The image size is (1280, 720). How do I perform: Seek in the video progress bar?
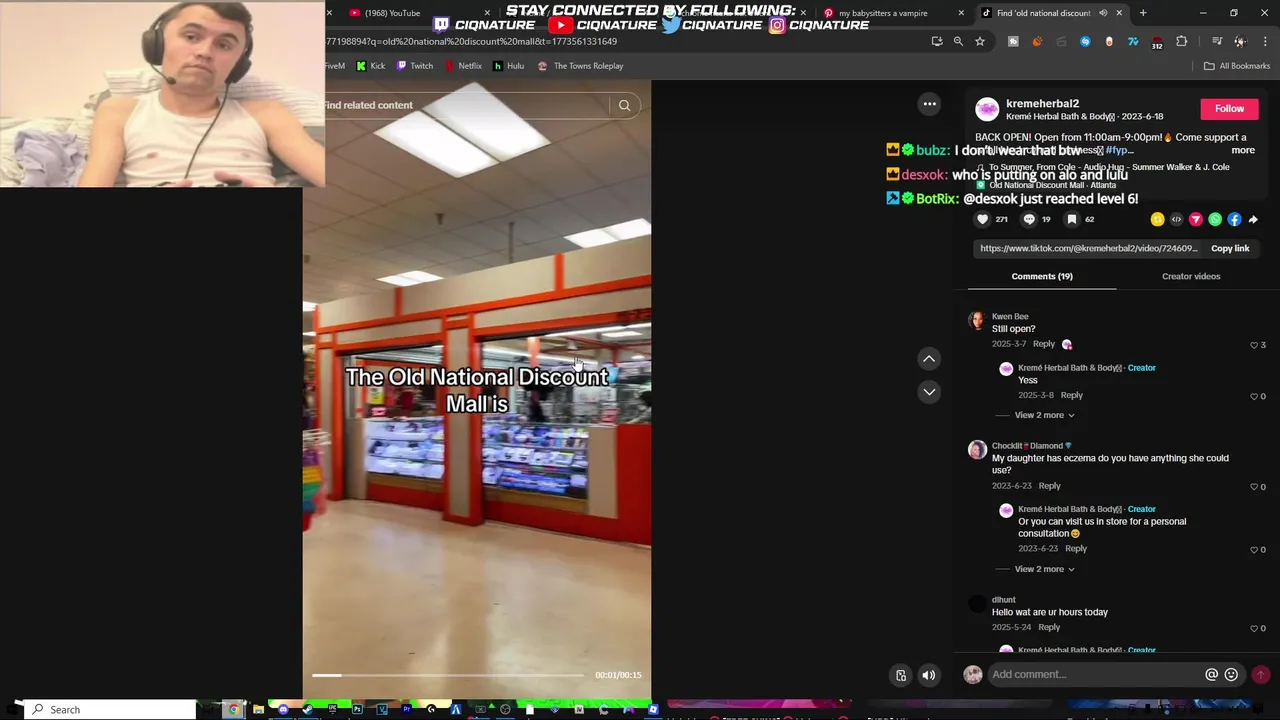tap(447, 675)
